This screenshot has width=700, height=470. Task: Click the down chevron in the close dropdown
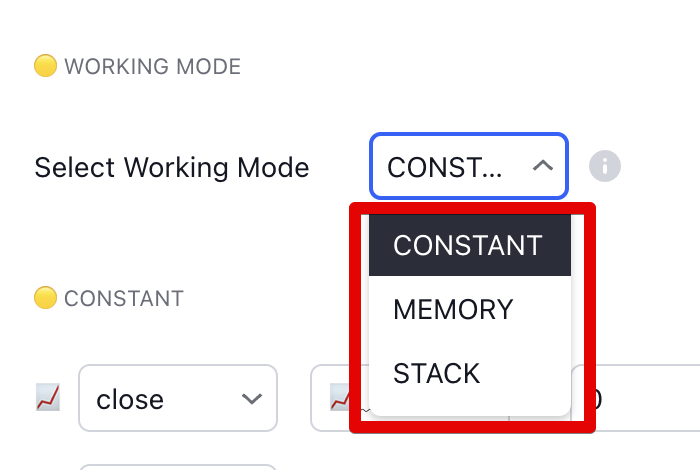click(252, 399)
